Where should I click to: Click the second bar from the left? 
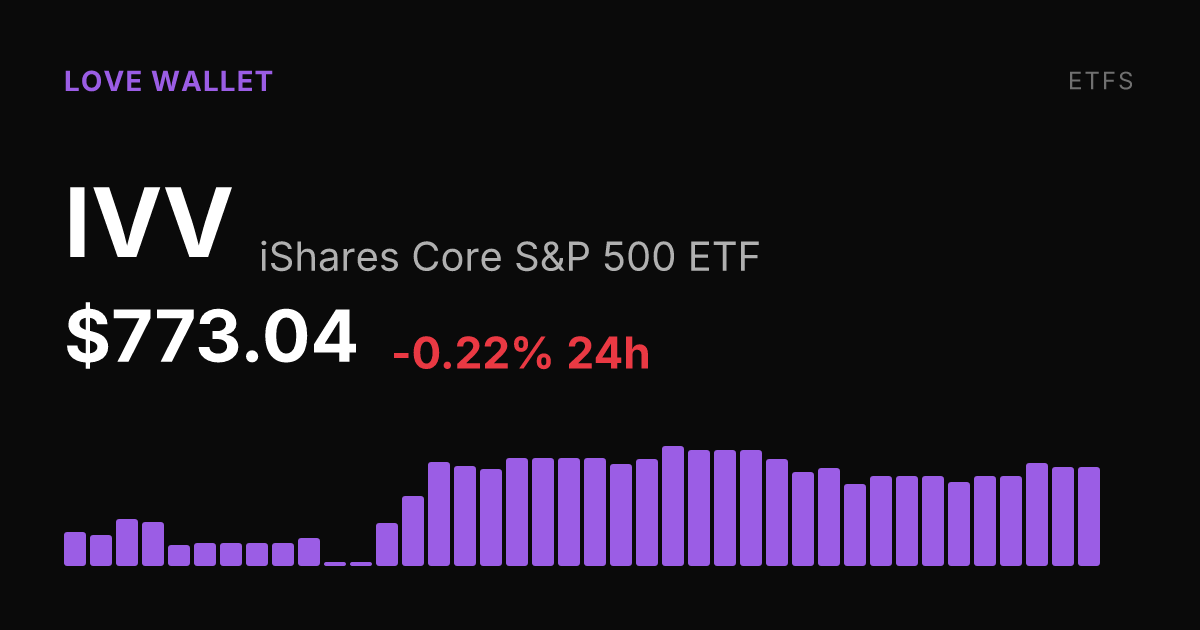click(101, 550)
